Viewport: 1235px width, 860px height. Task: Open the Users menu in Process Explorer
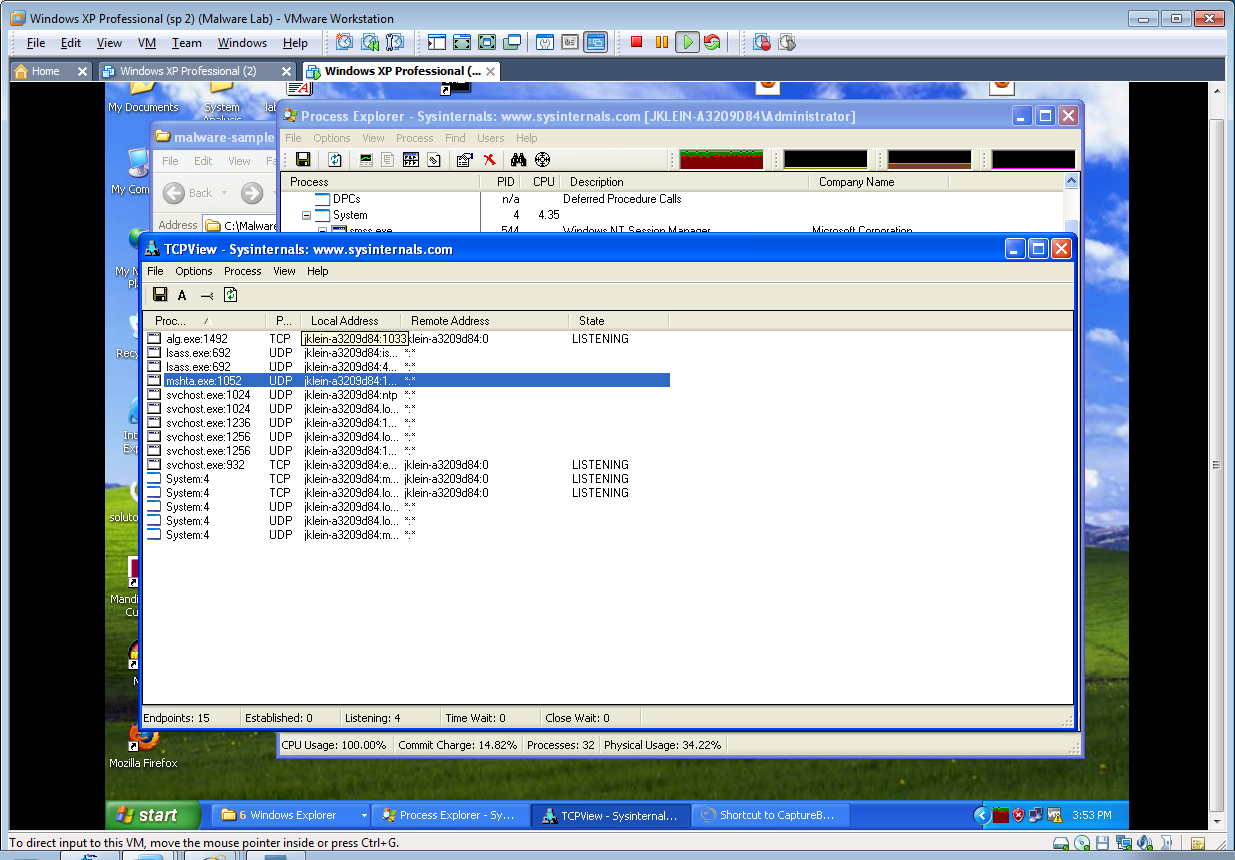(490, 138)
